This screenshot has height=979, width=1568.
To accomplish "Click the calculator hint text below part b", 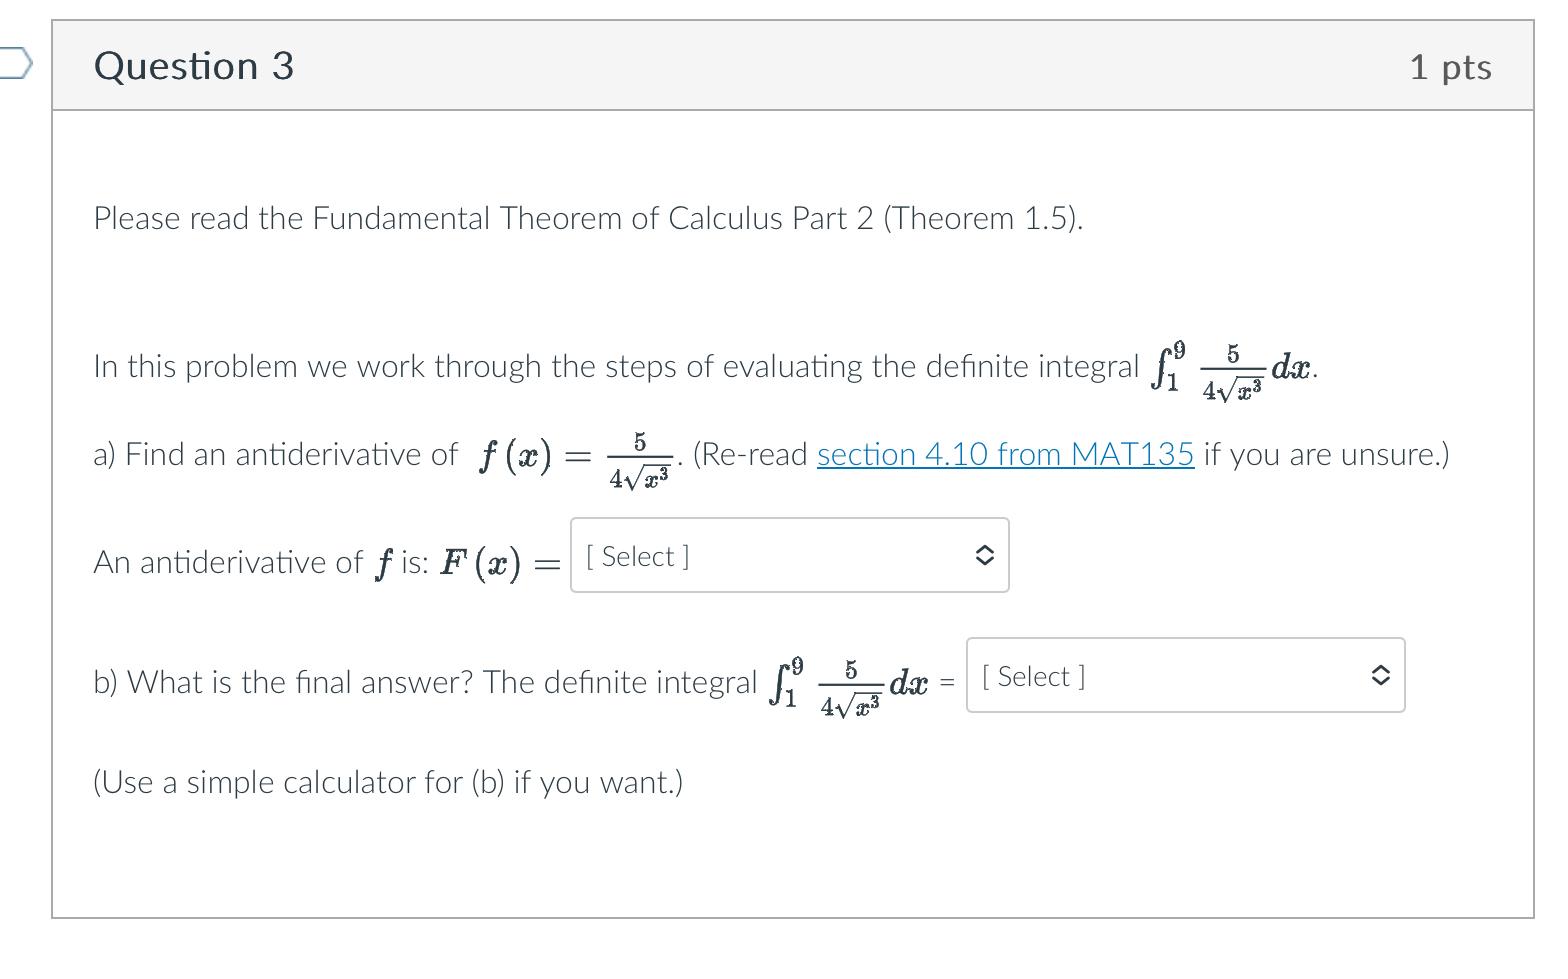I will pos(386,782).
